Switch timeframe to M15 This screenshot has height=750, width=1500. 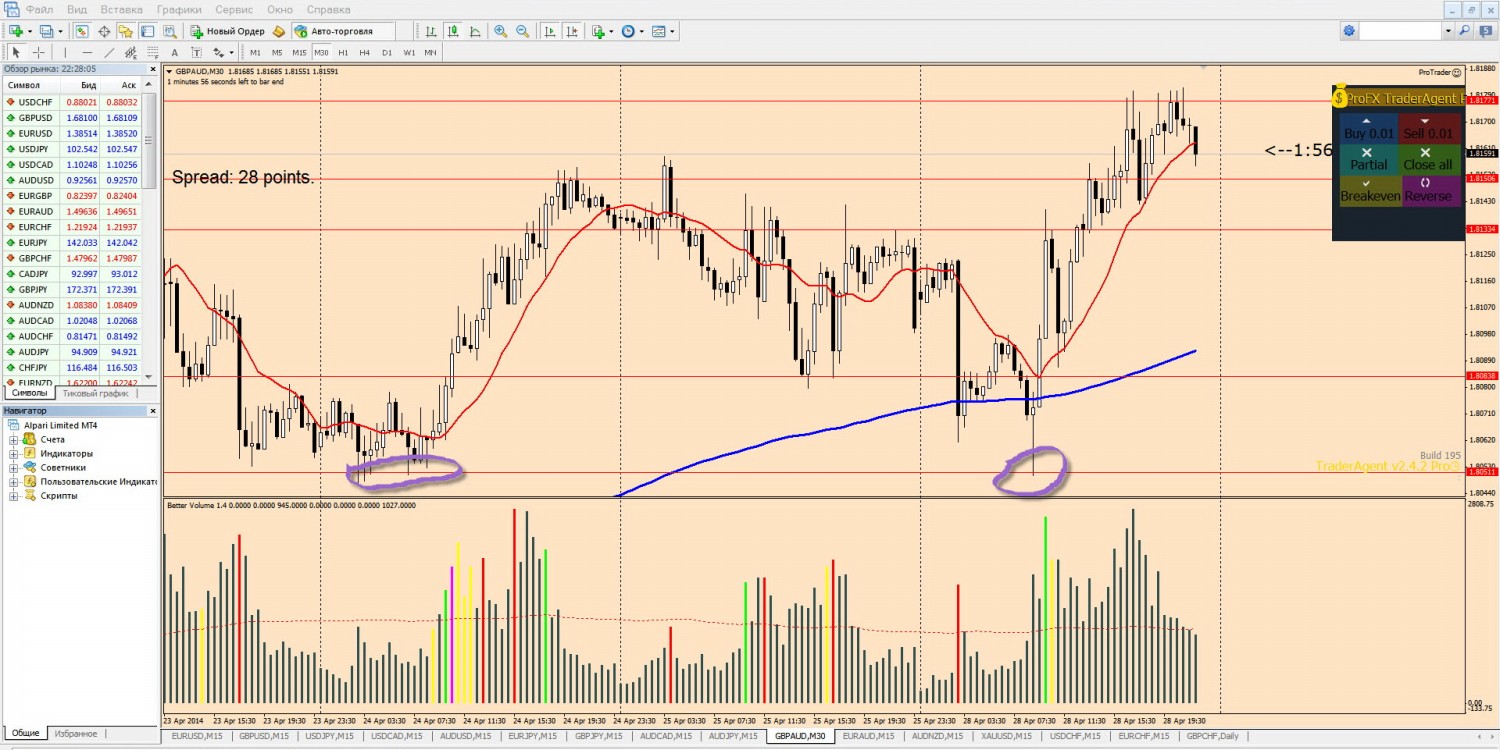click(299, 52)
